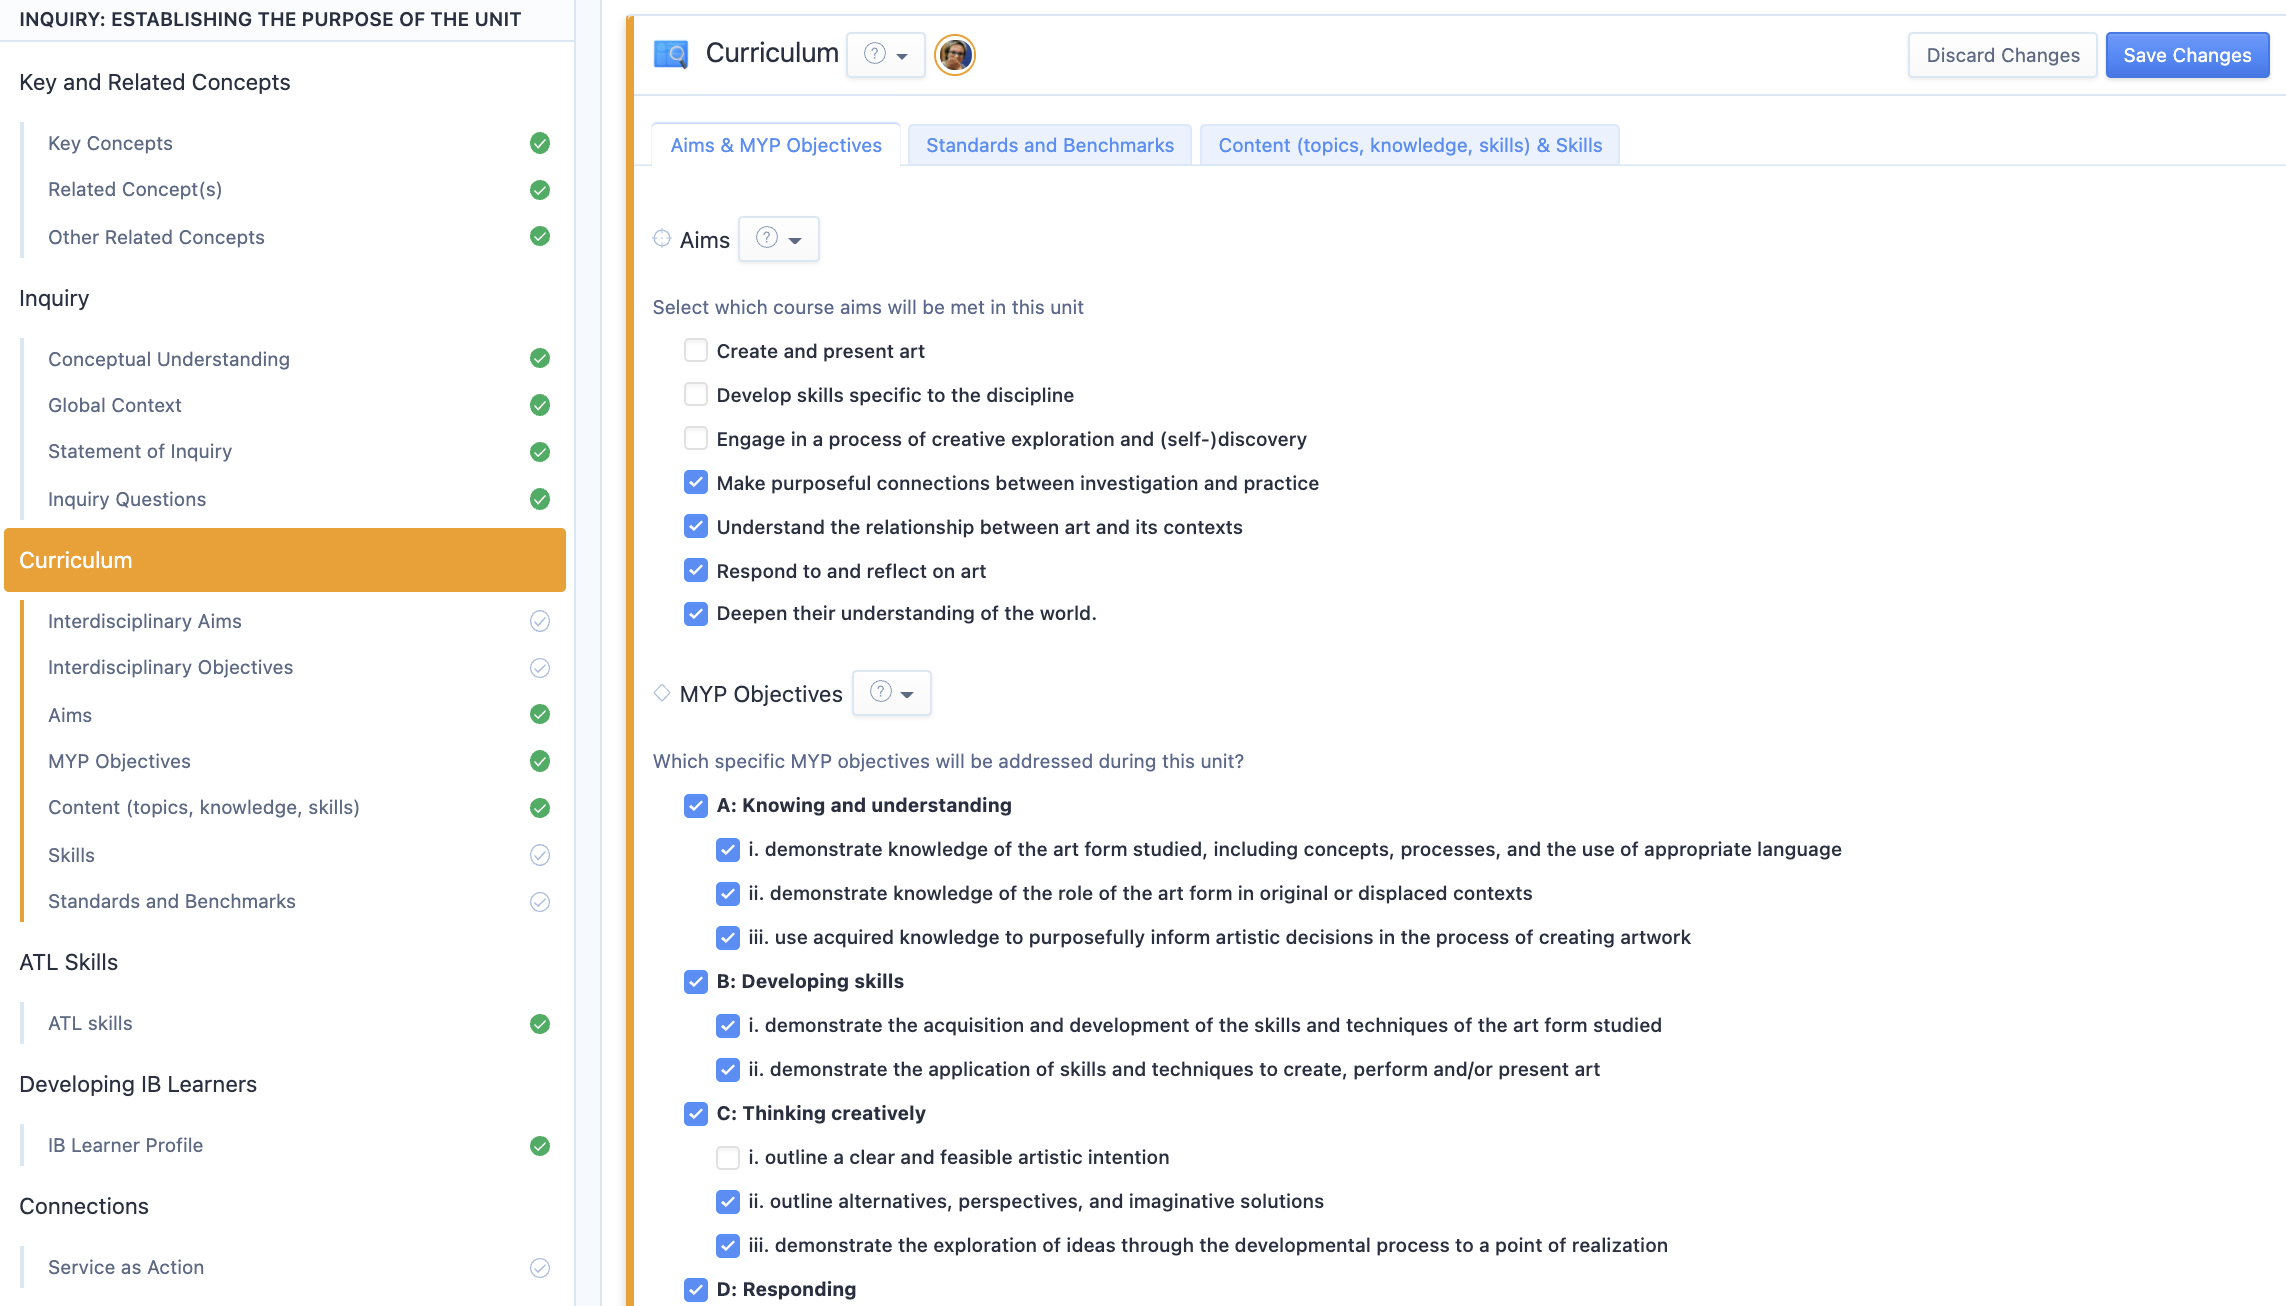Click Discard Changes
This screenshot has height=1306, width=2286.
[2002, 55]
